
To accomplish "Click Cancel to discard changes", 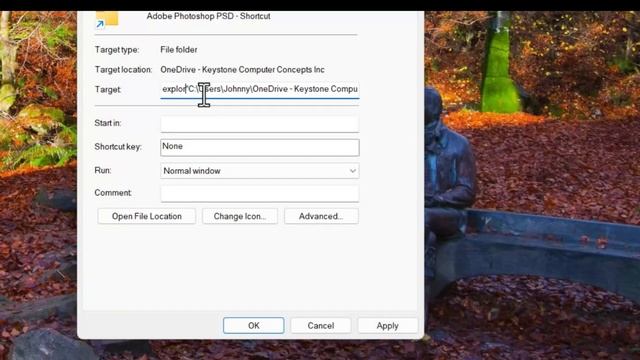I will [x=320, y=325].
